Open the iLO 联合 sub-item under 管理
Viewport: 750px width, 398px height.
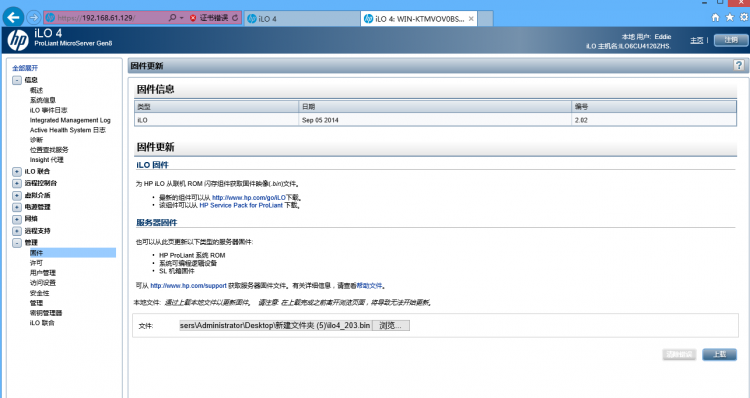click(x=42, y=323)
